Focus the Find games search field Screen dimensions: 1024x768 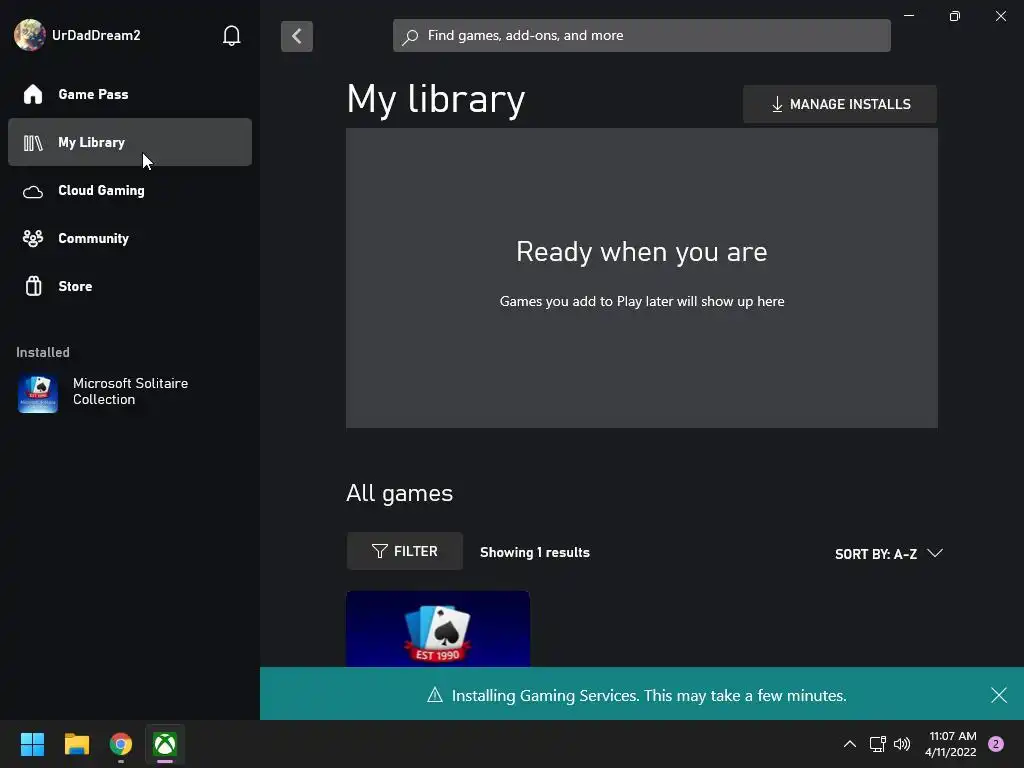coord(641,36)
